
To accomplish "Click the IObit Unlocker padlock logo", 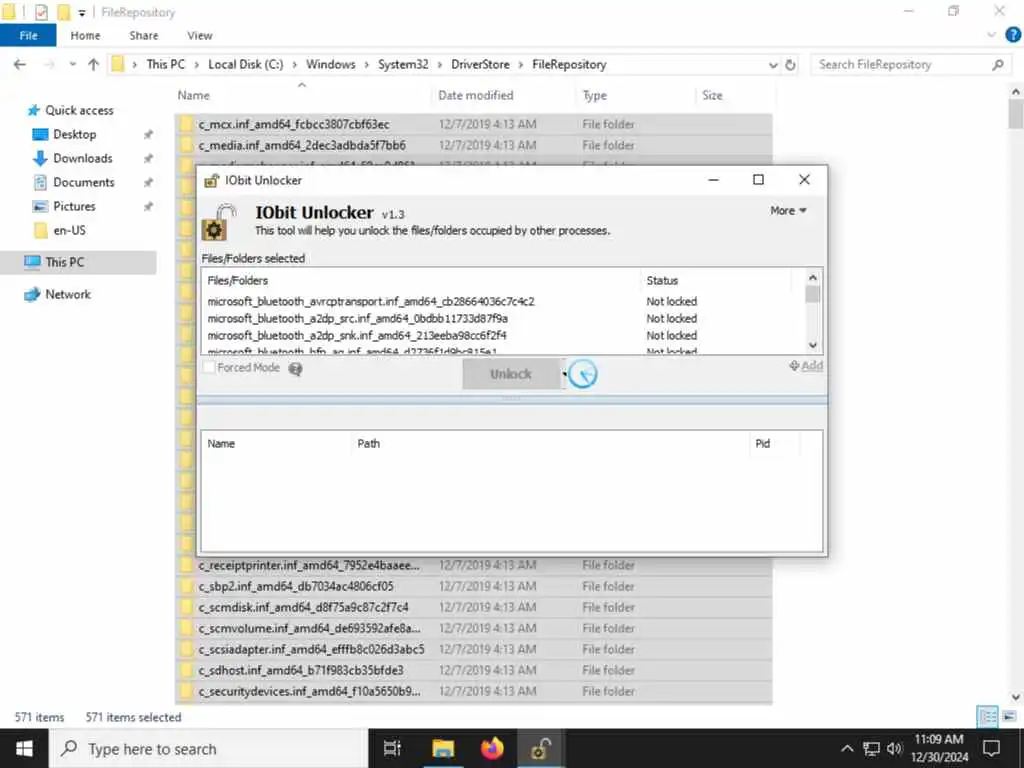I will (217, 222).
